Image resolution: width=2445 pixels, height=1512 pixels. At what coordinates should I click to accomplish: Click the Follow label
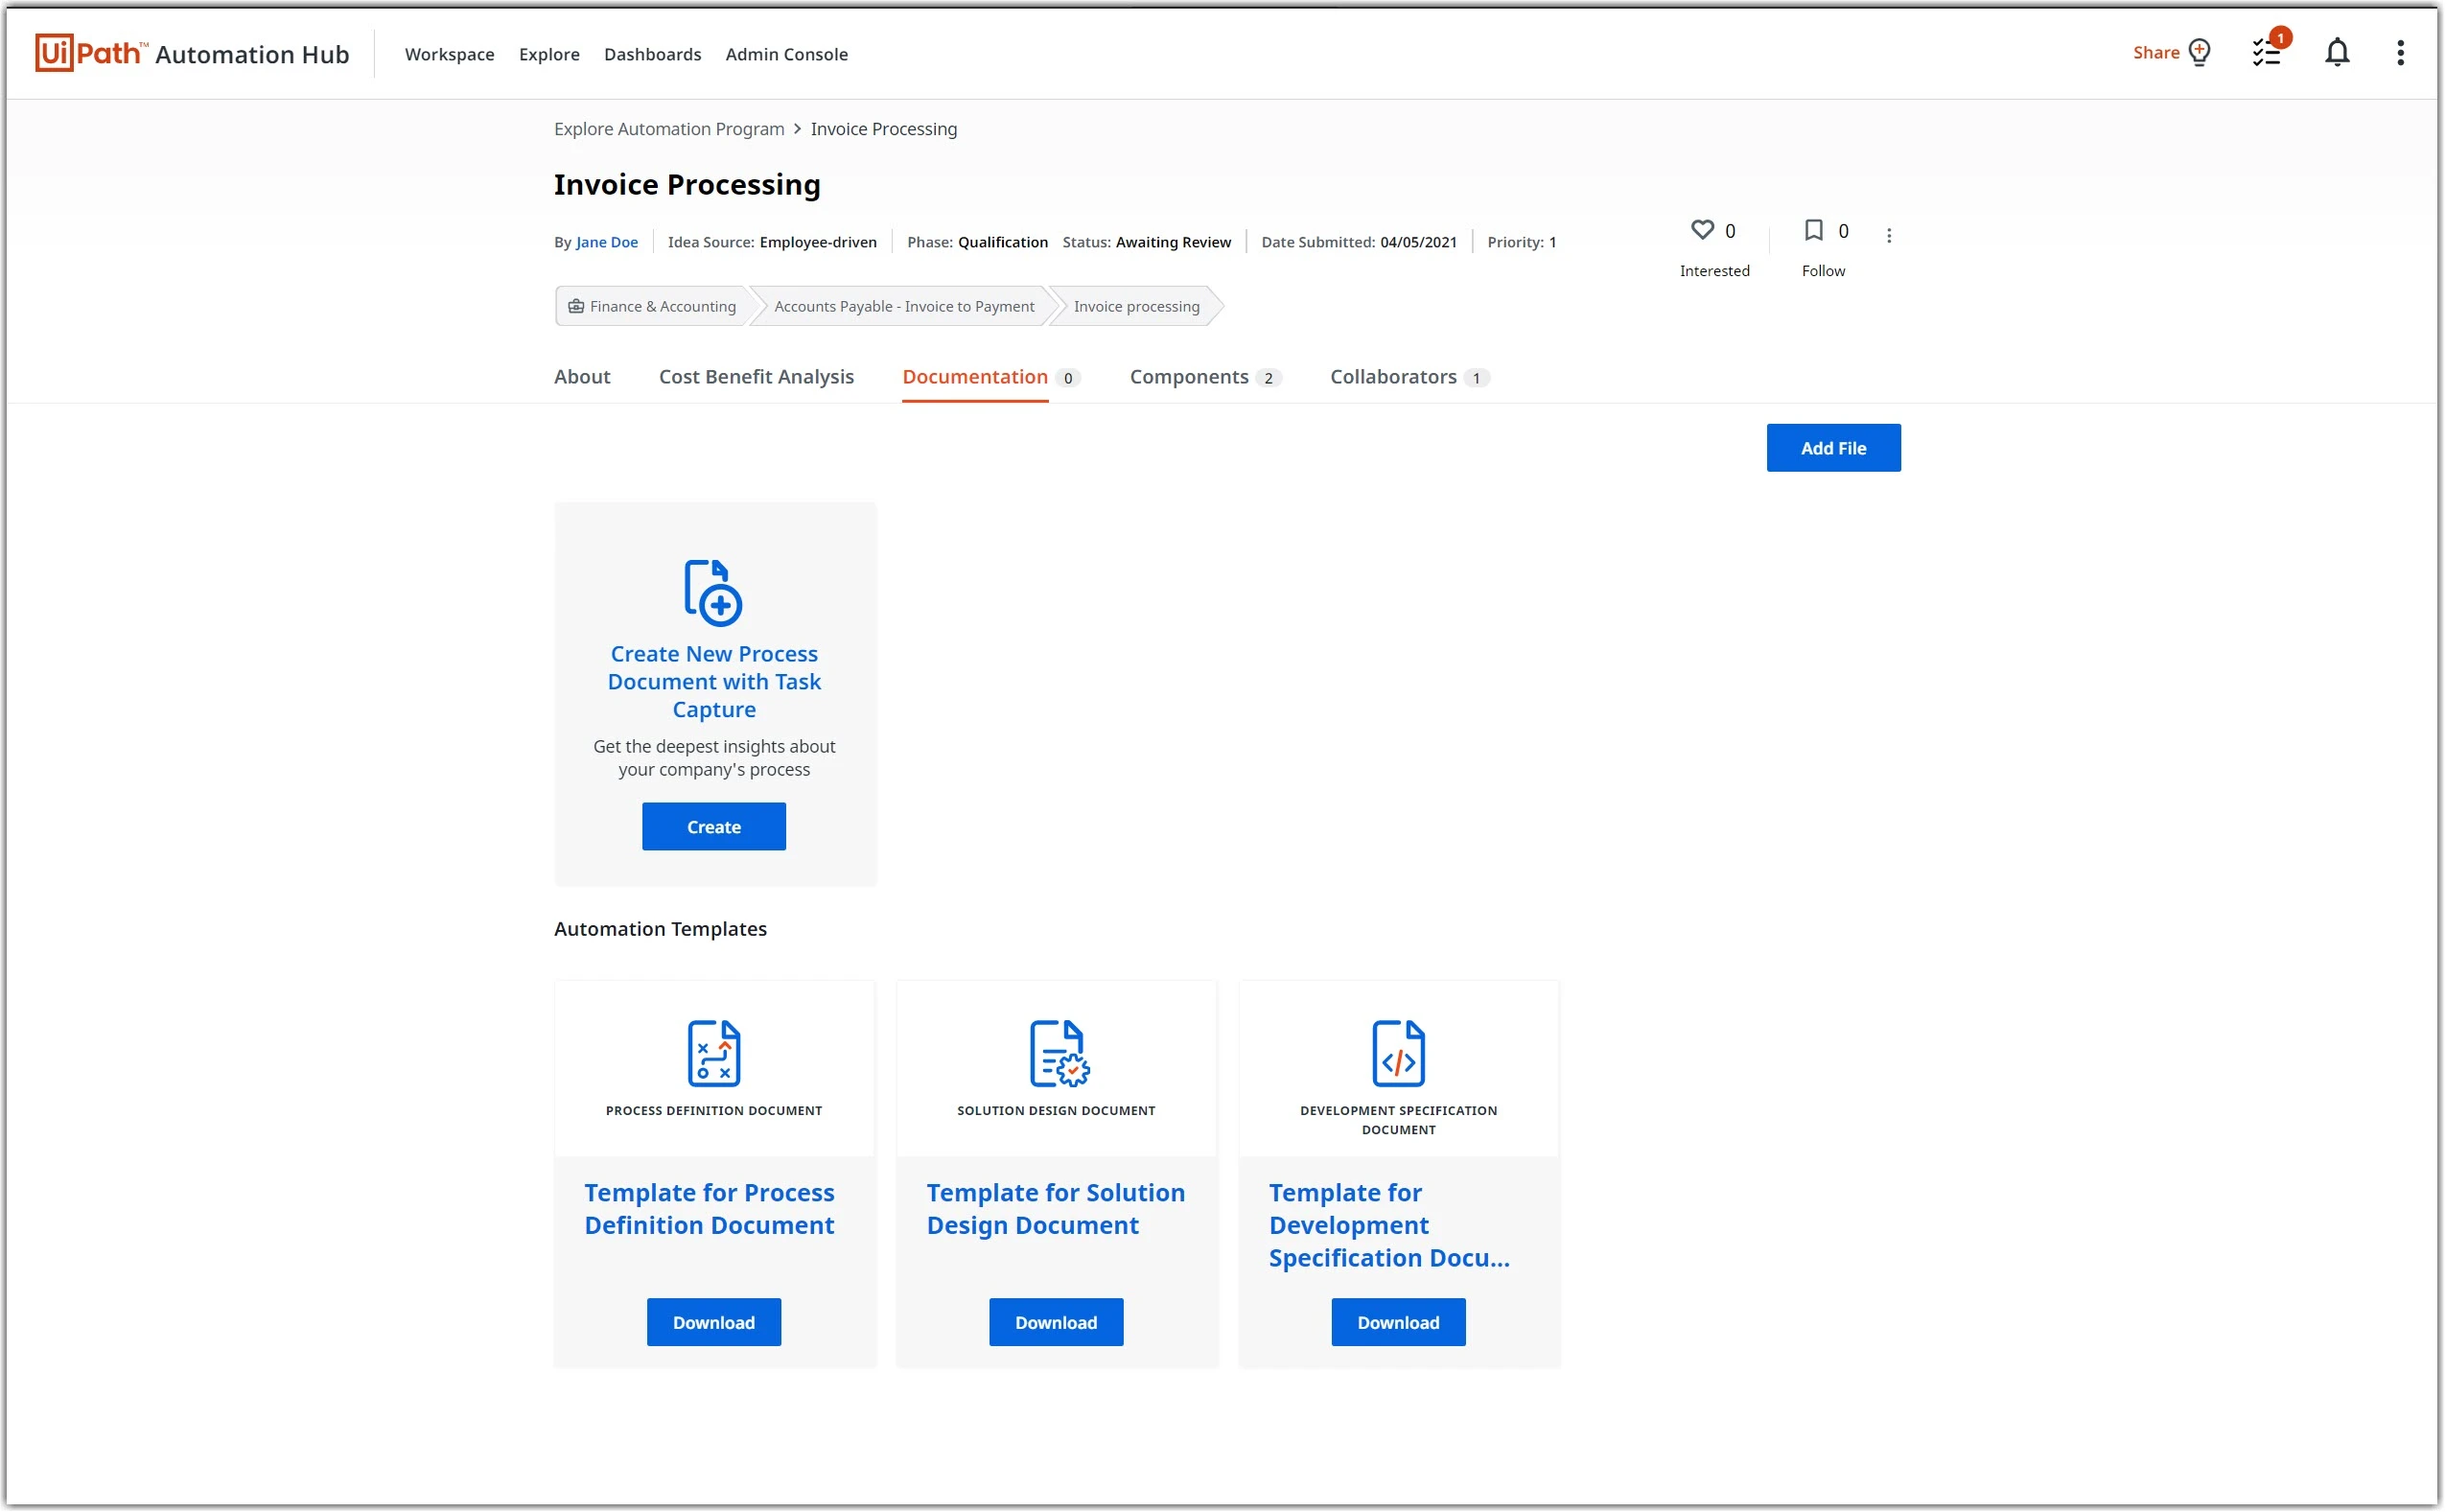pyautogui.click(x=1824, y=271)
